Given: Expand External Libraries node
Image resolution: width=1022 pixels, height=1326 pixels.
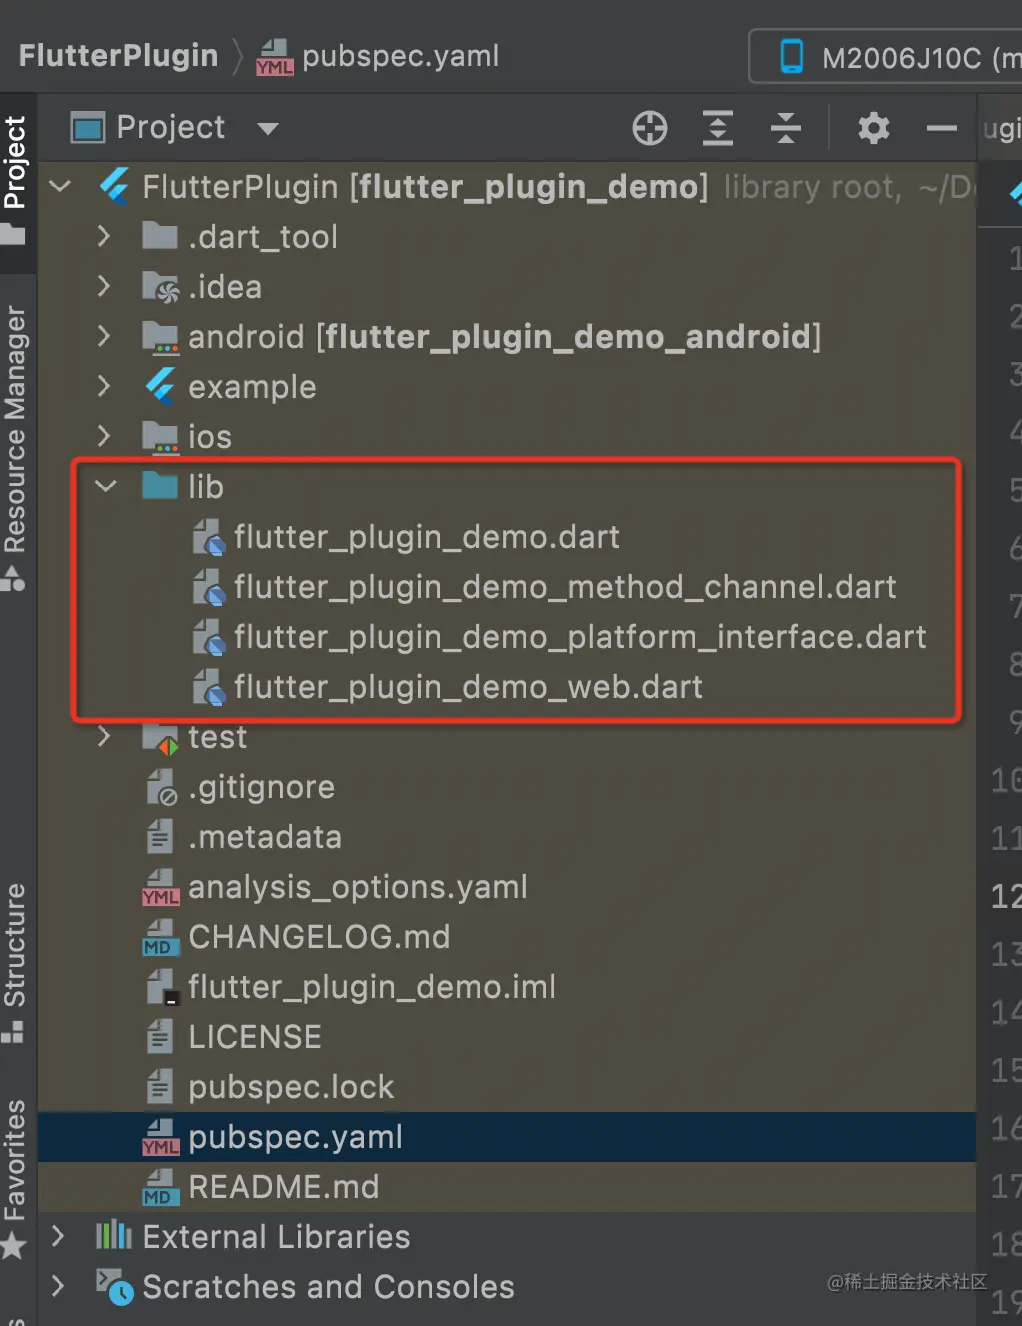Looking at the screenshot, I should 58,1236.
